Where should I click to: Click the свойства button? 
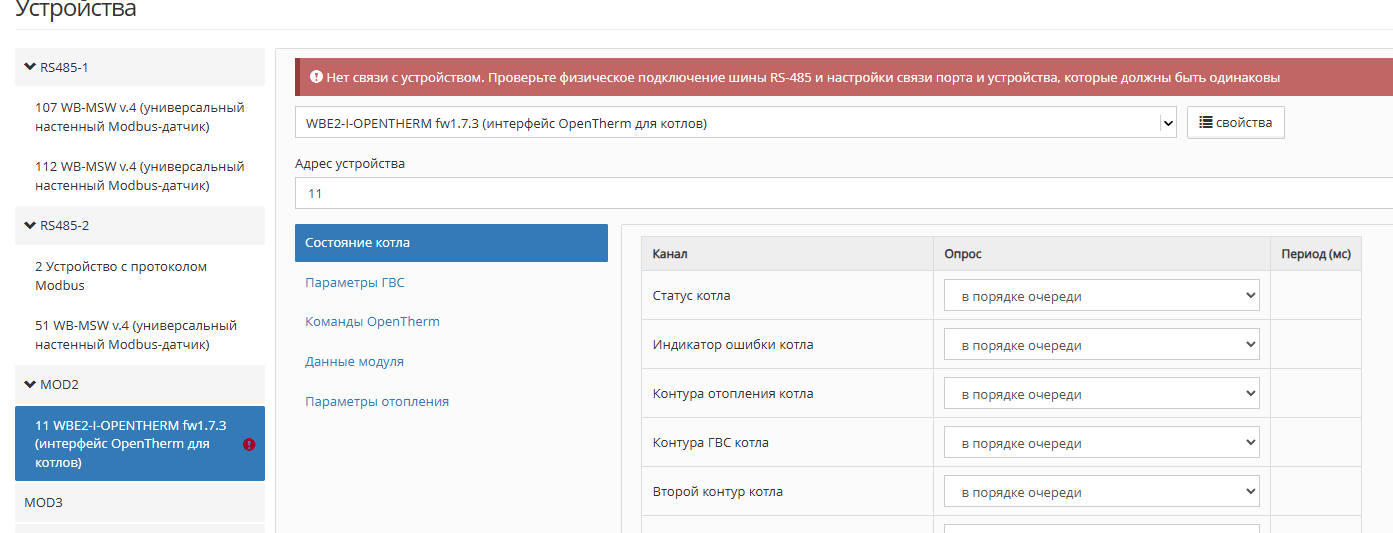pos(1236,122)
